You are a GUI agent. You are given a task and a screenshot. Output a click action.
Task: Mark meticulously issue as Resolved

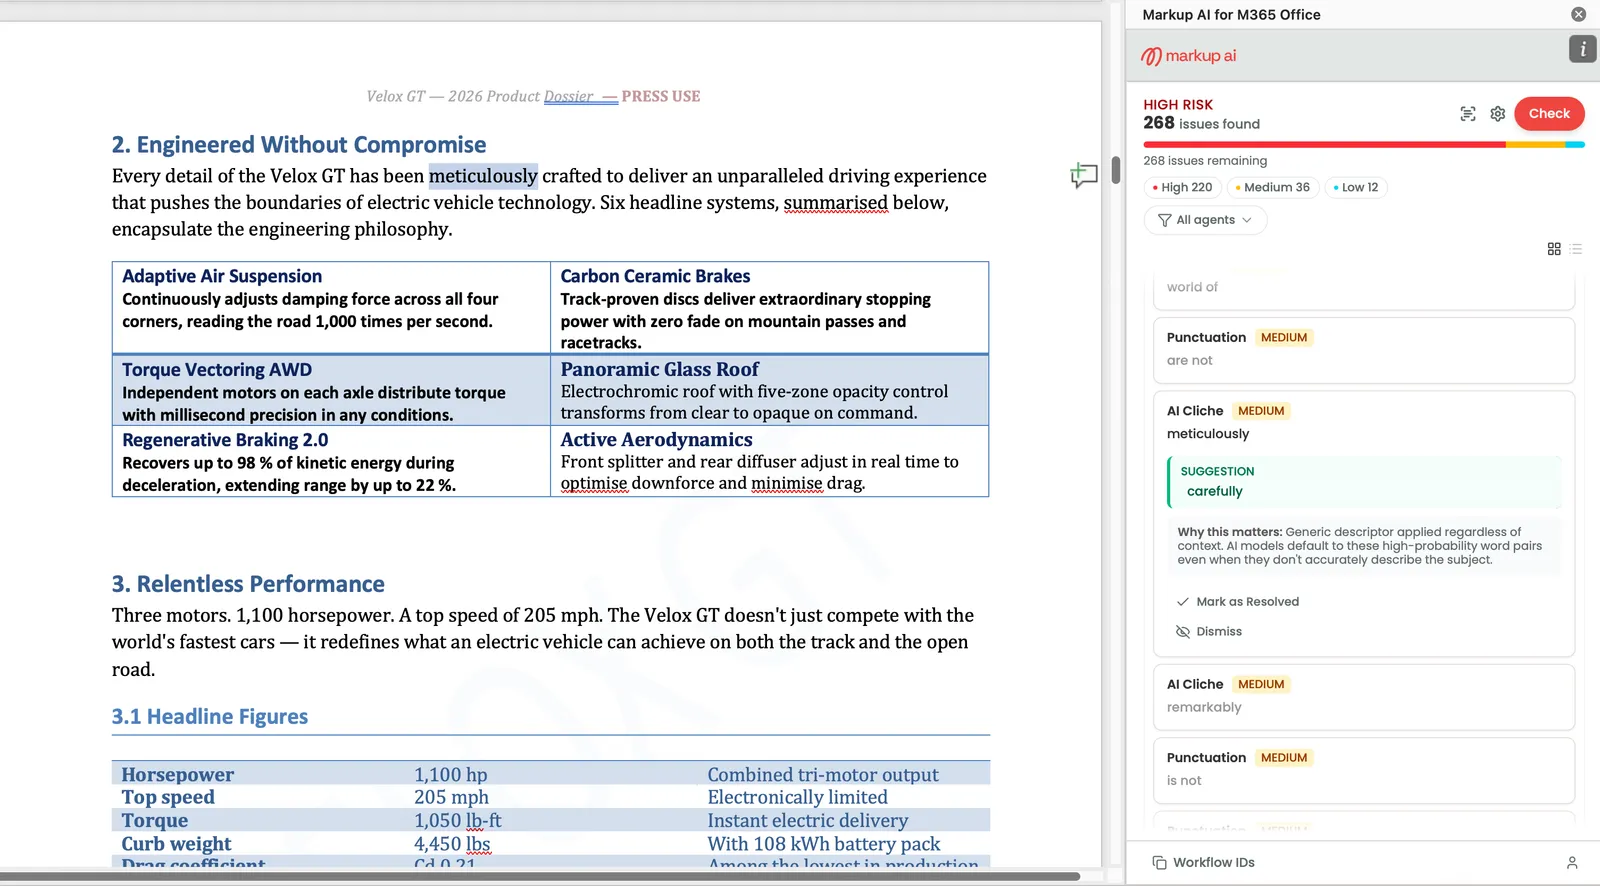click(x=1238, y=602)
